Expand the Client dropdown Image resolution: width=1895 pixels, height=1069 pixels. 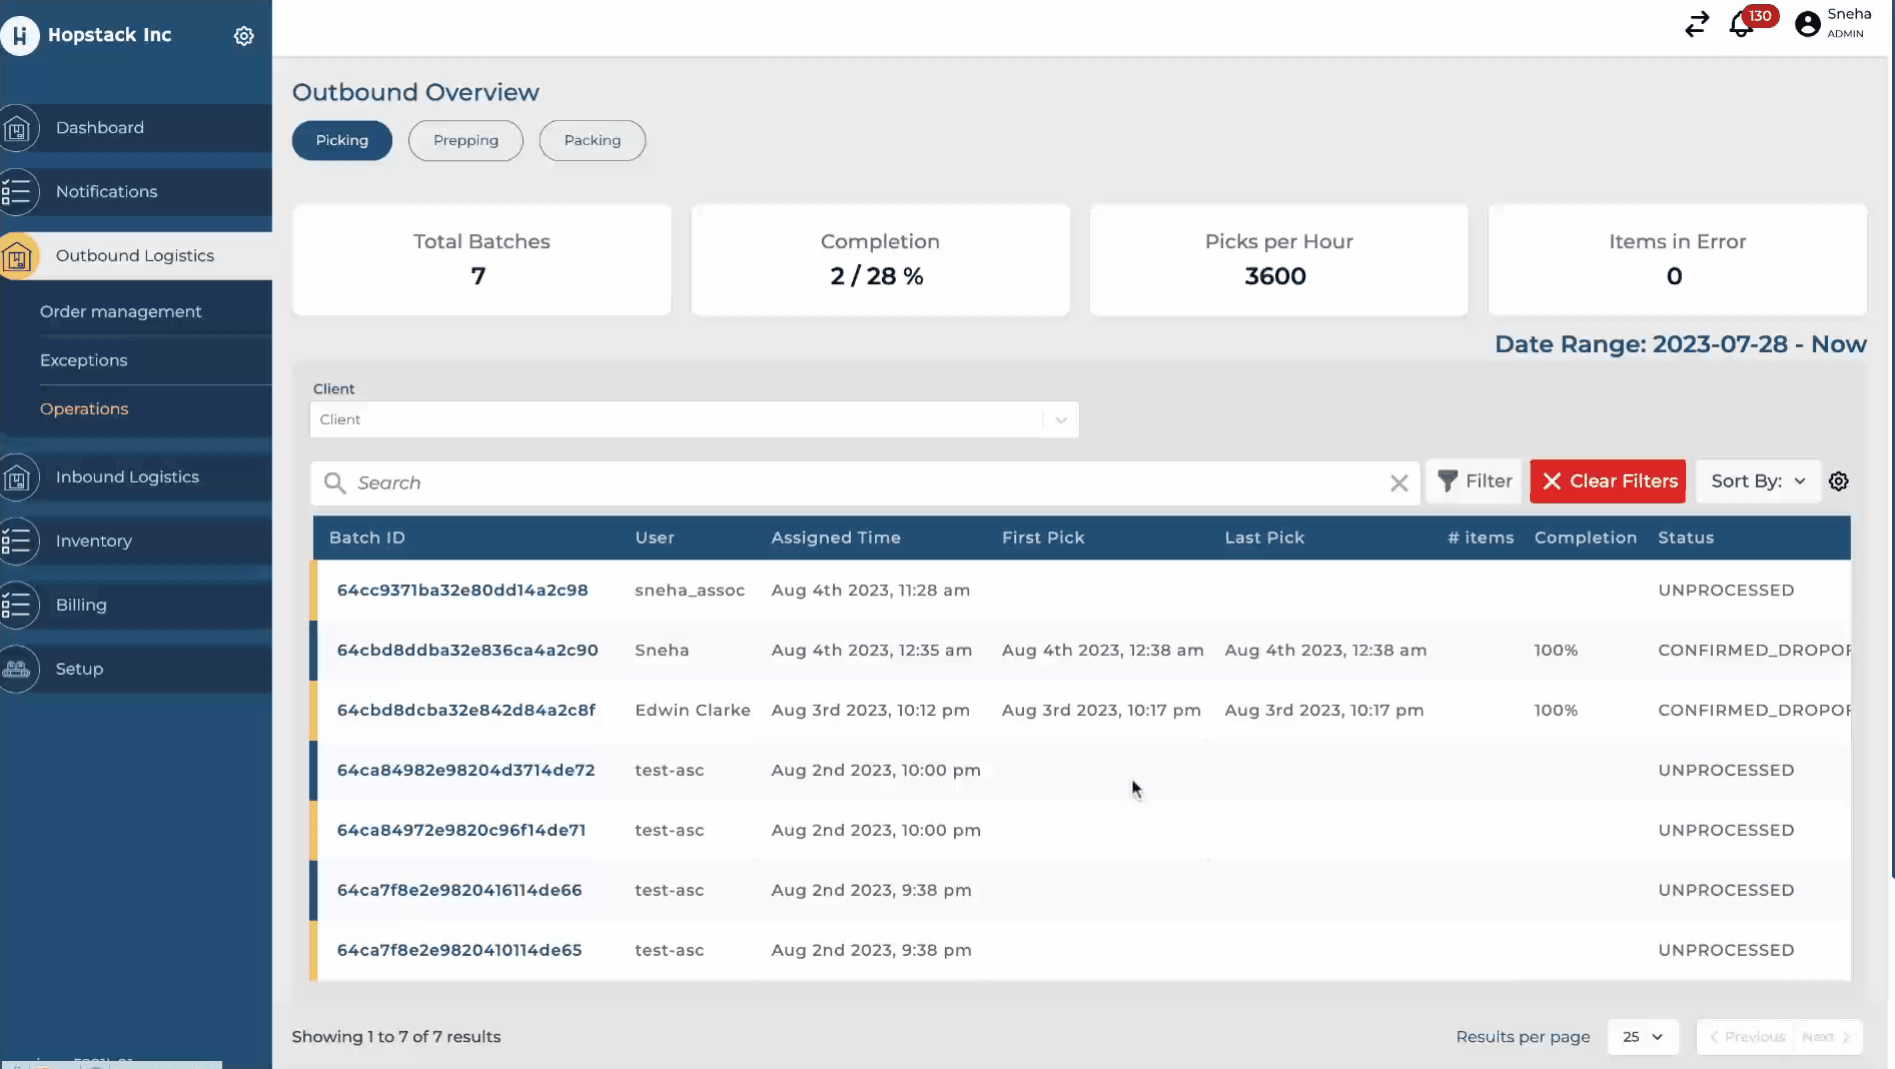[x=1060, y=420]
